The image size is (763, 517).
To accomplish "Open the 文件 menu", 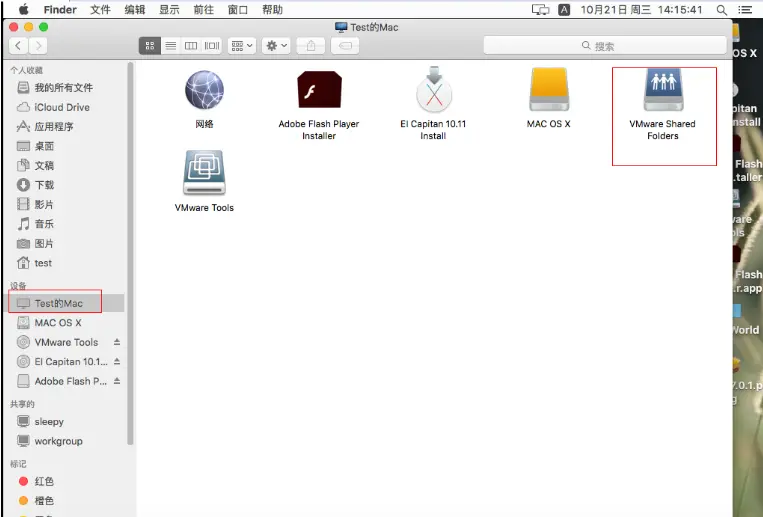I will (100, 10).
